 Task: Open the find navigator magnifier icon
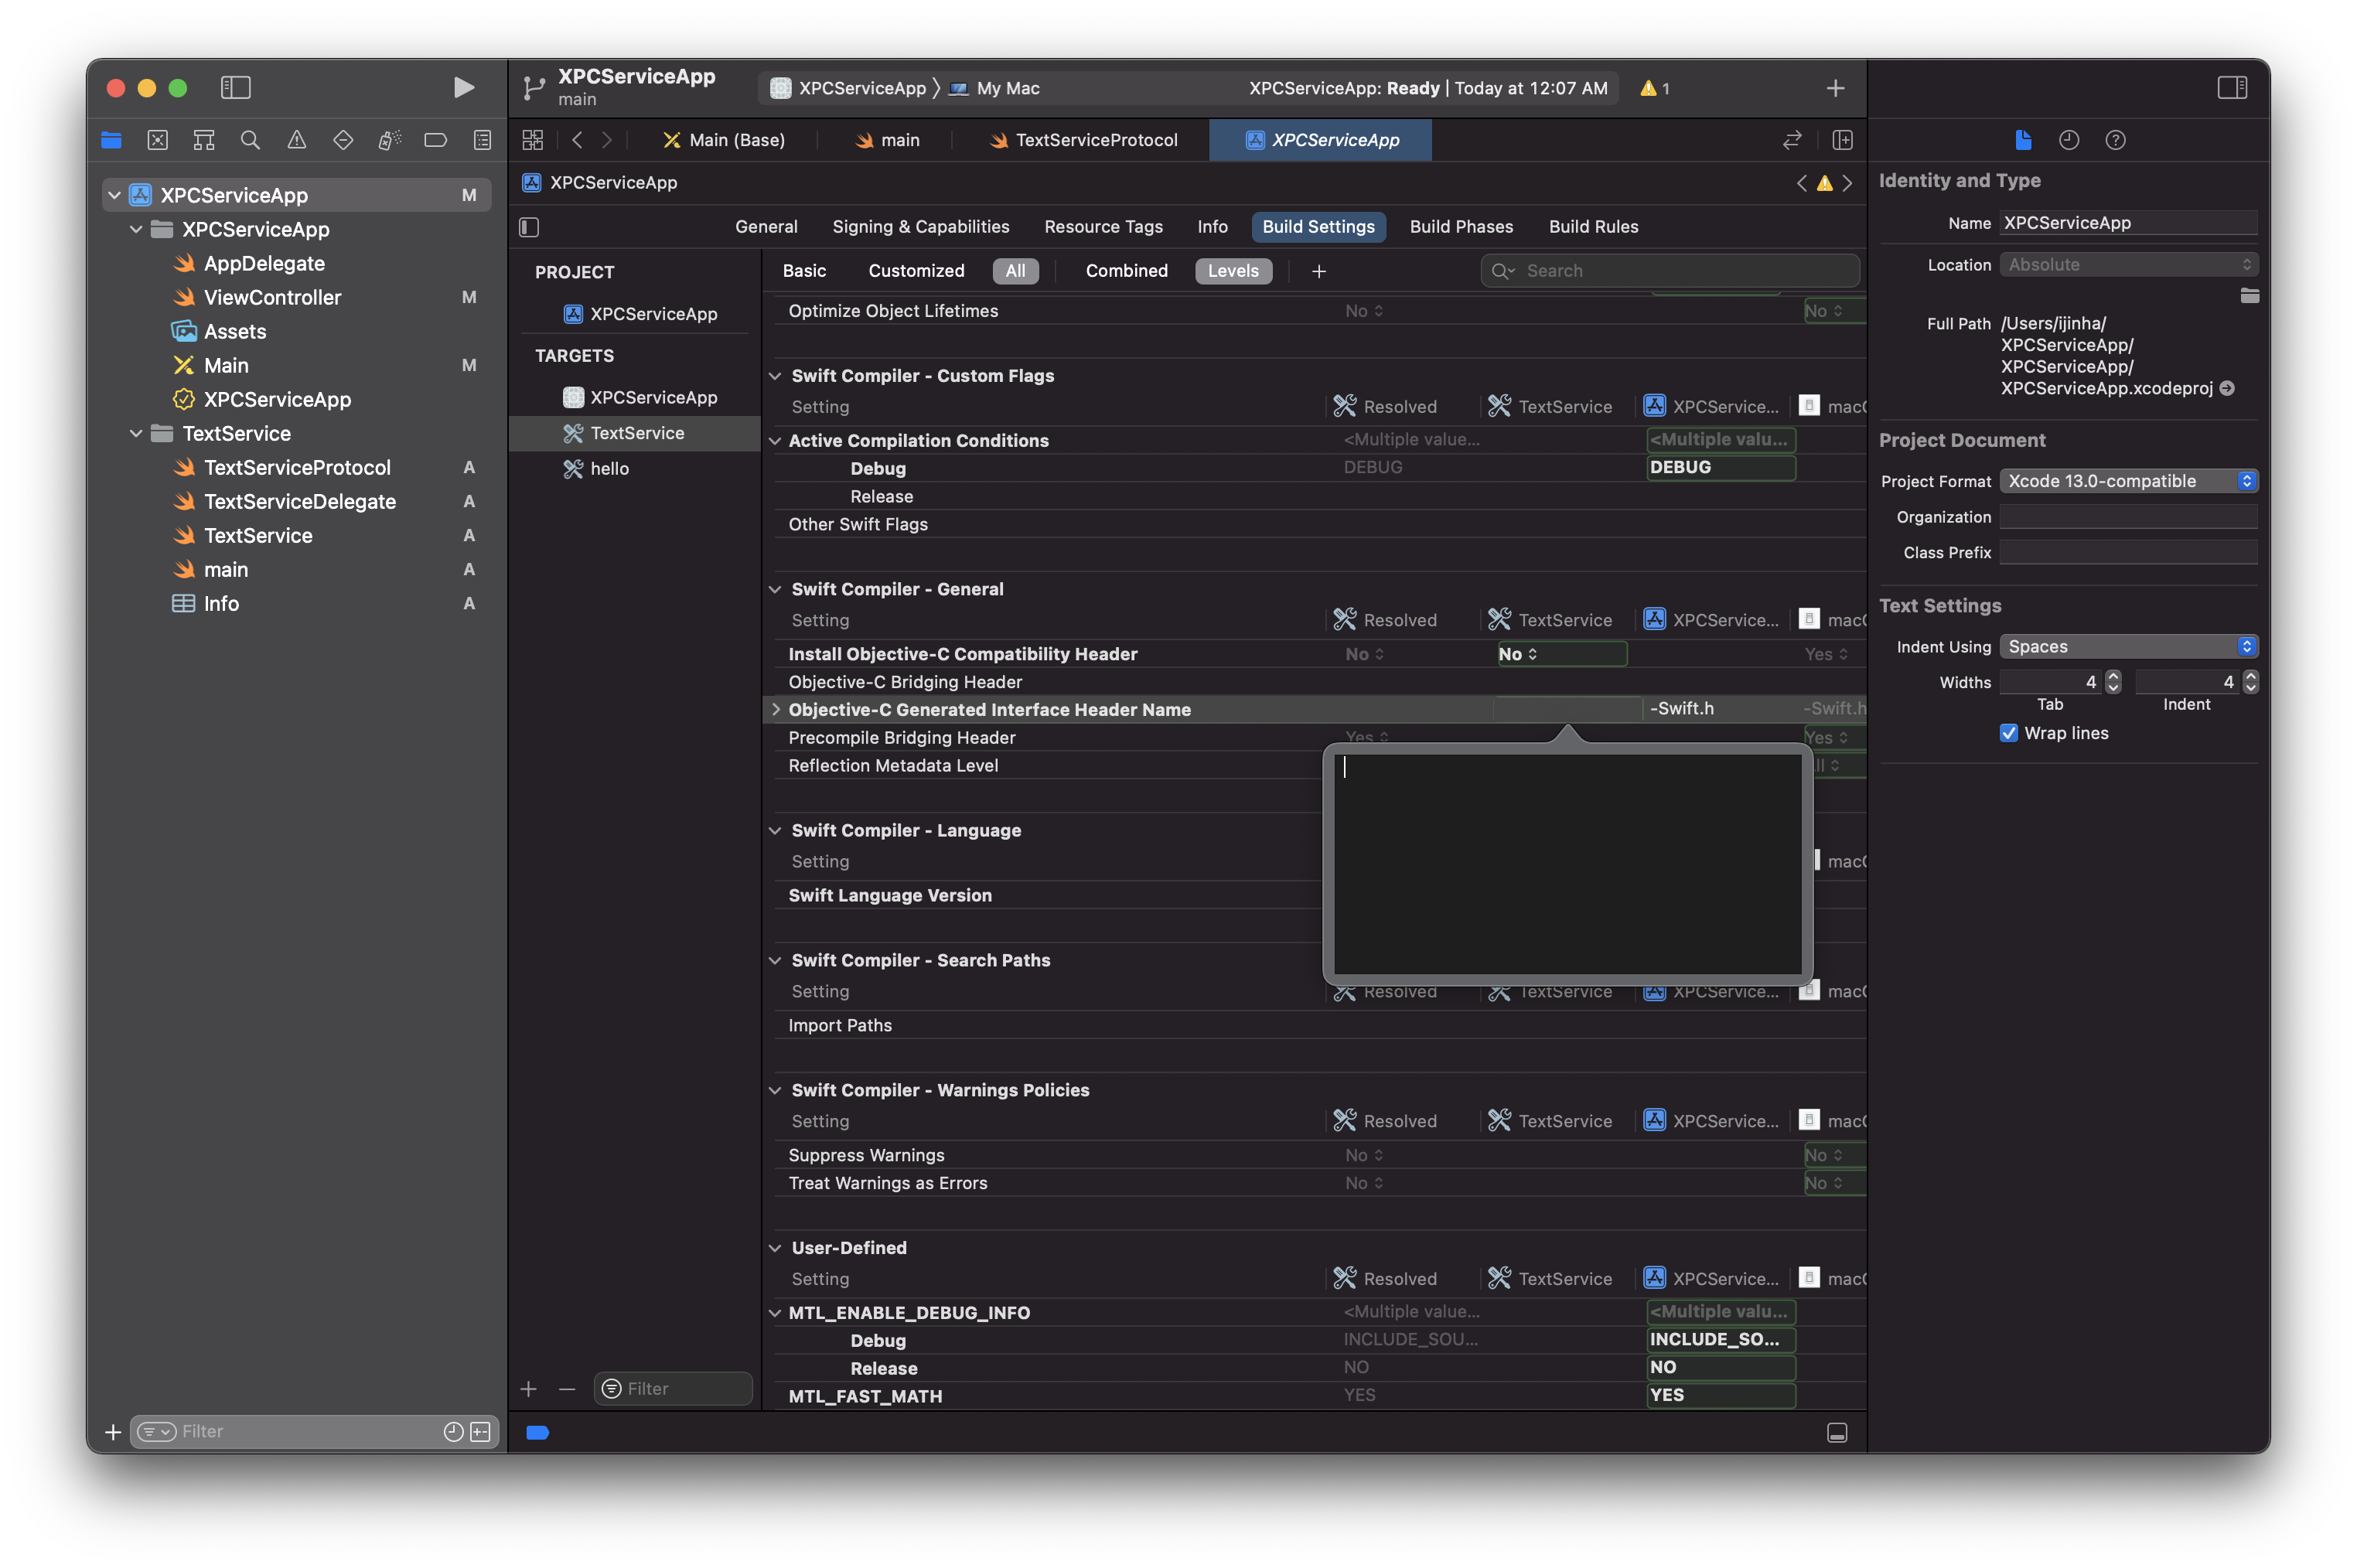[x=250, y=140]
